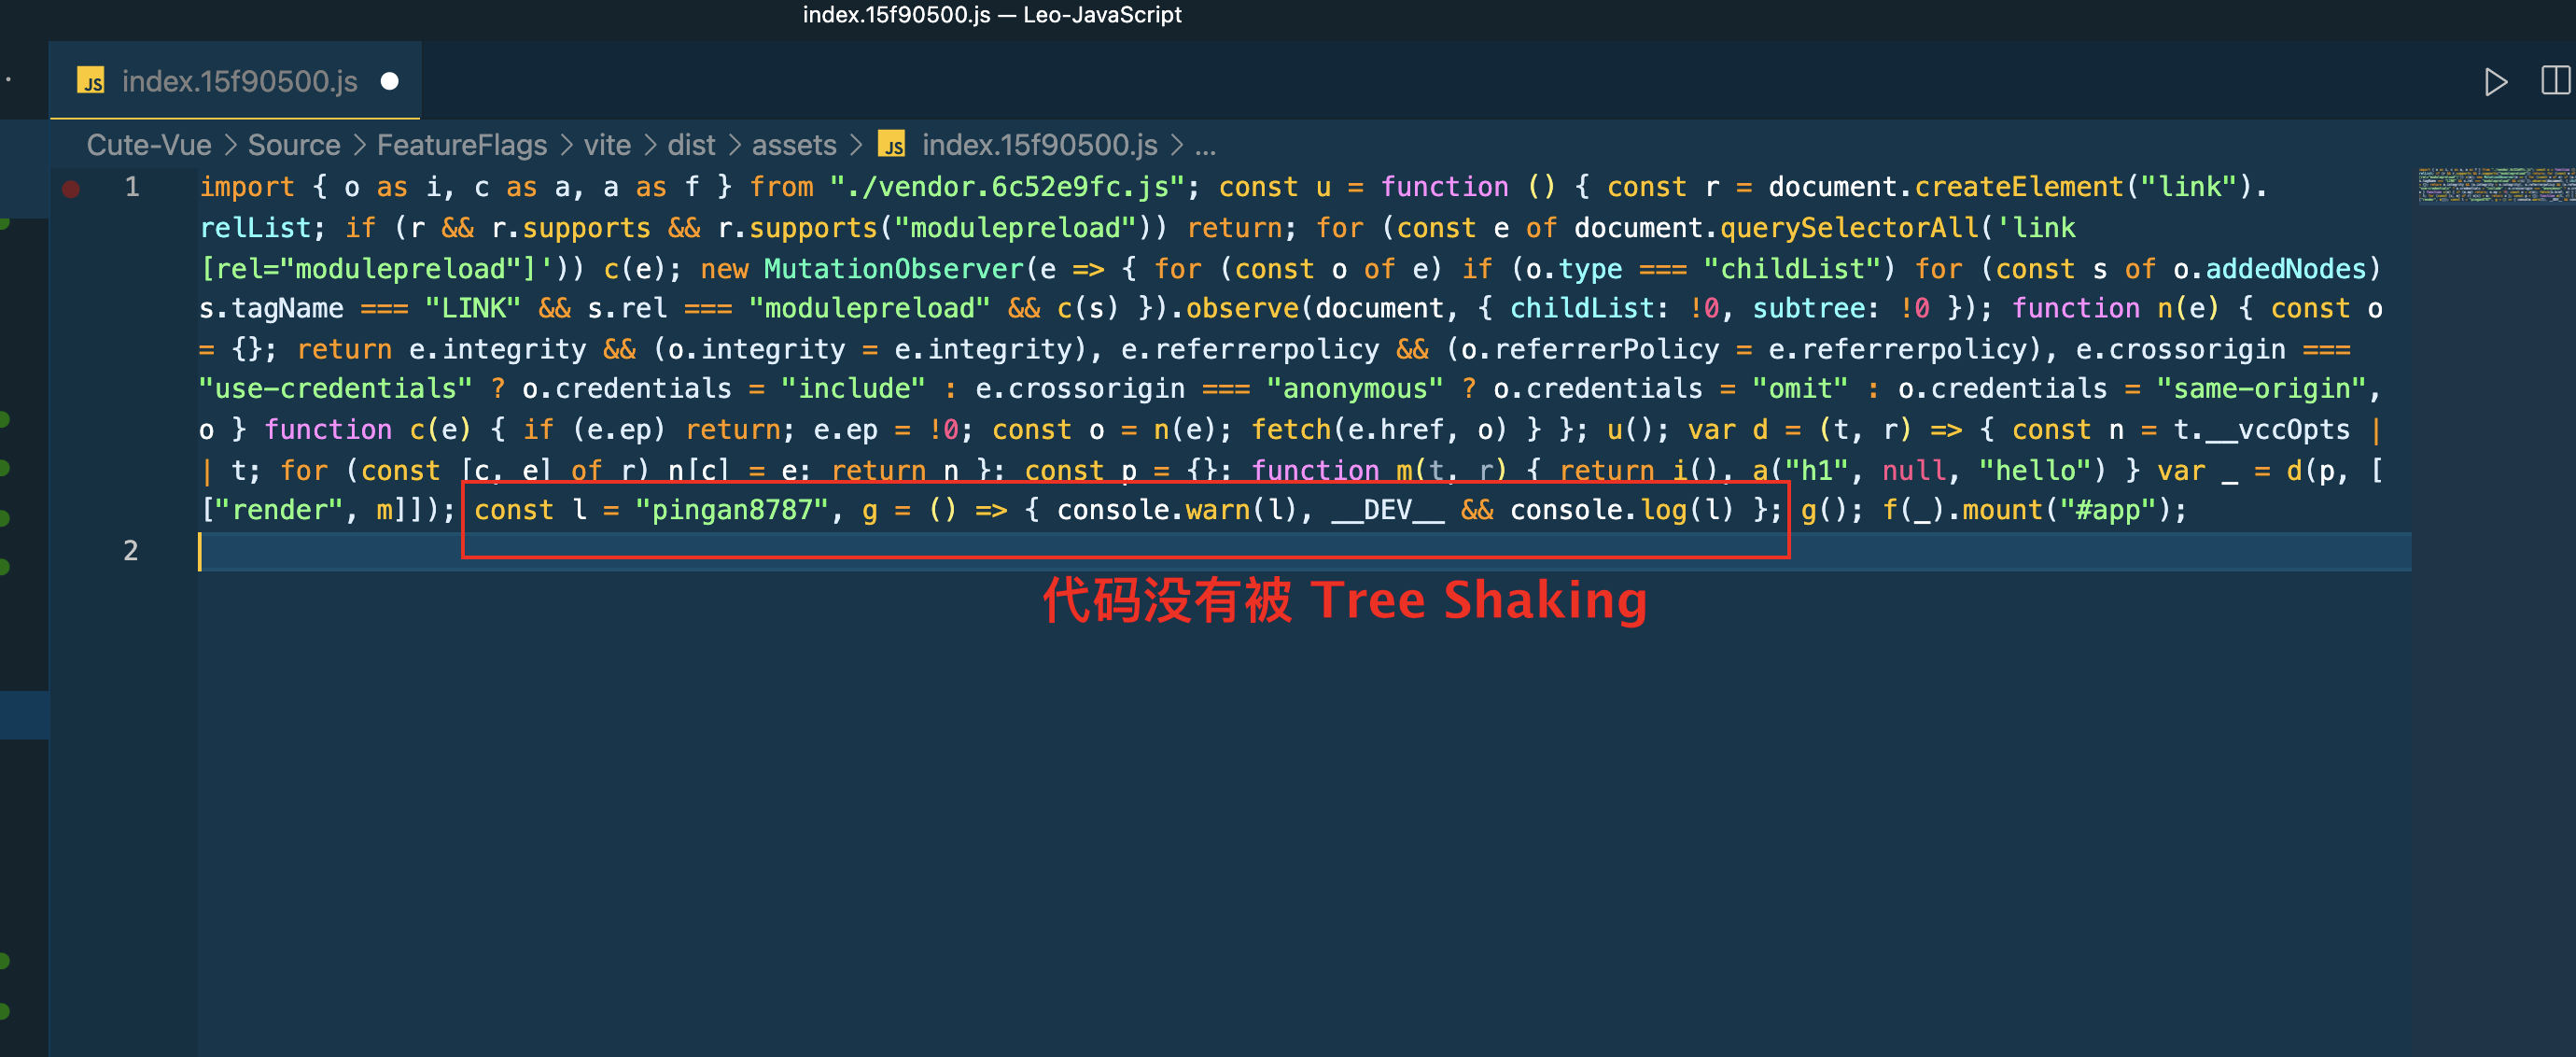Open the FeatureFlags breadcrumb folder
The image size is (2576, 1057).
tap(461, 145)
